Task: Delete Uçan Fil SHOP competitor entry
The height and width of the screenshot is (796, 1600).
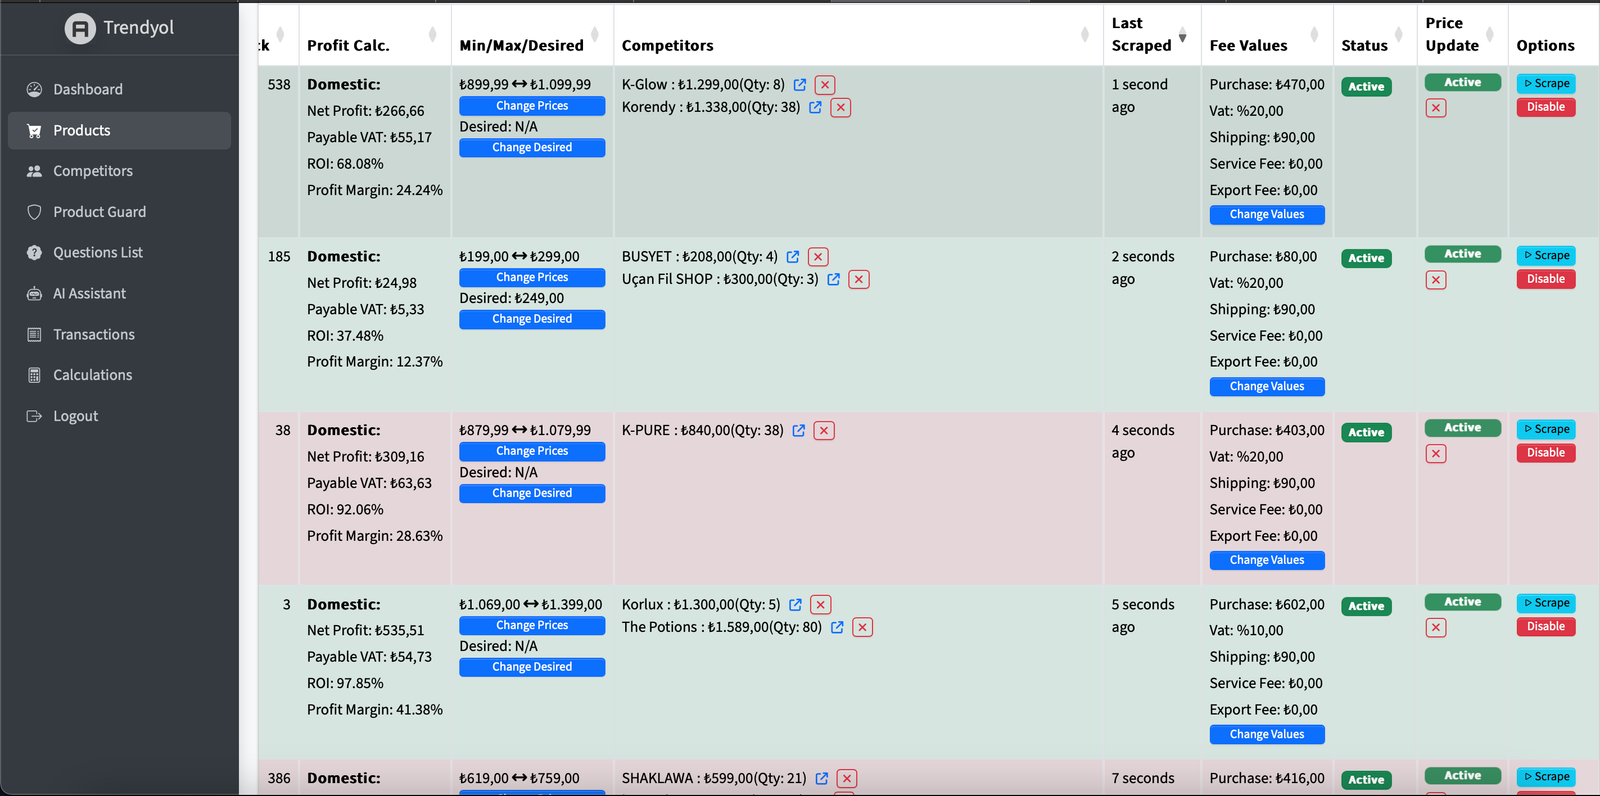Action: [859, 280]
